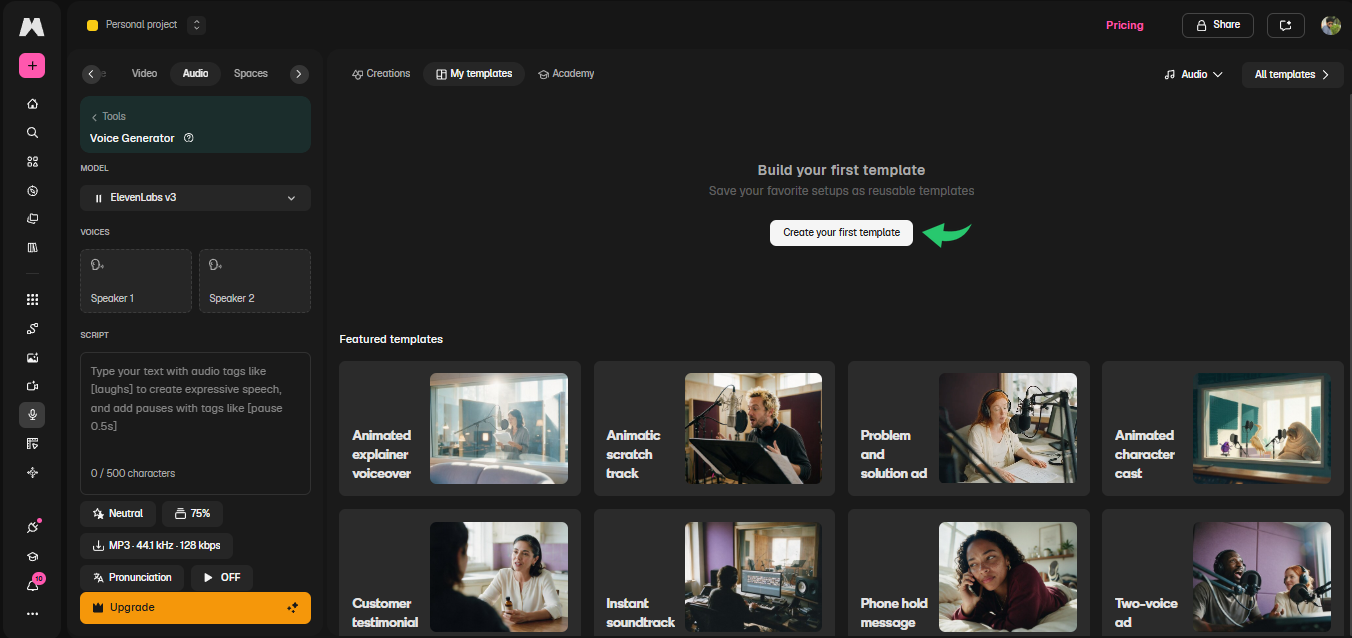Click the pink plus create button
The image size is (1352, 638).
click(x=32, y=66)
